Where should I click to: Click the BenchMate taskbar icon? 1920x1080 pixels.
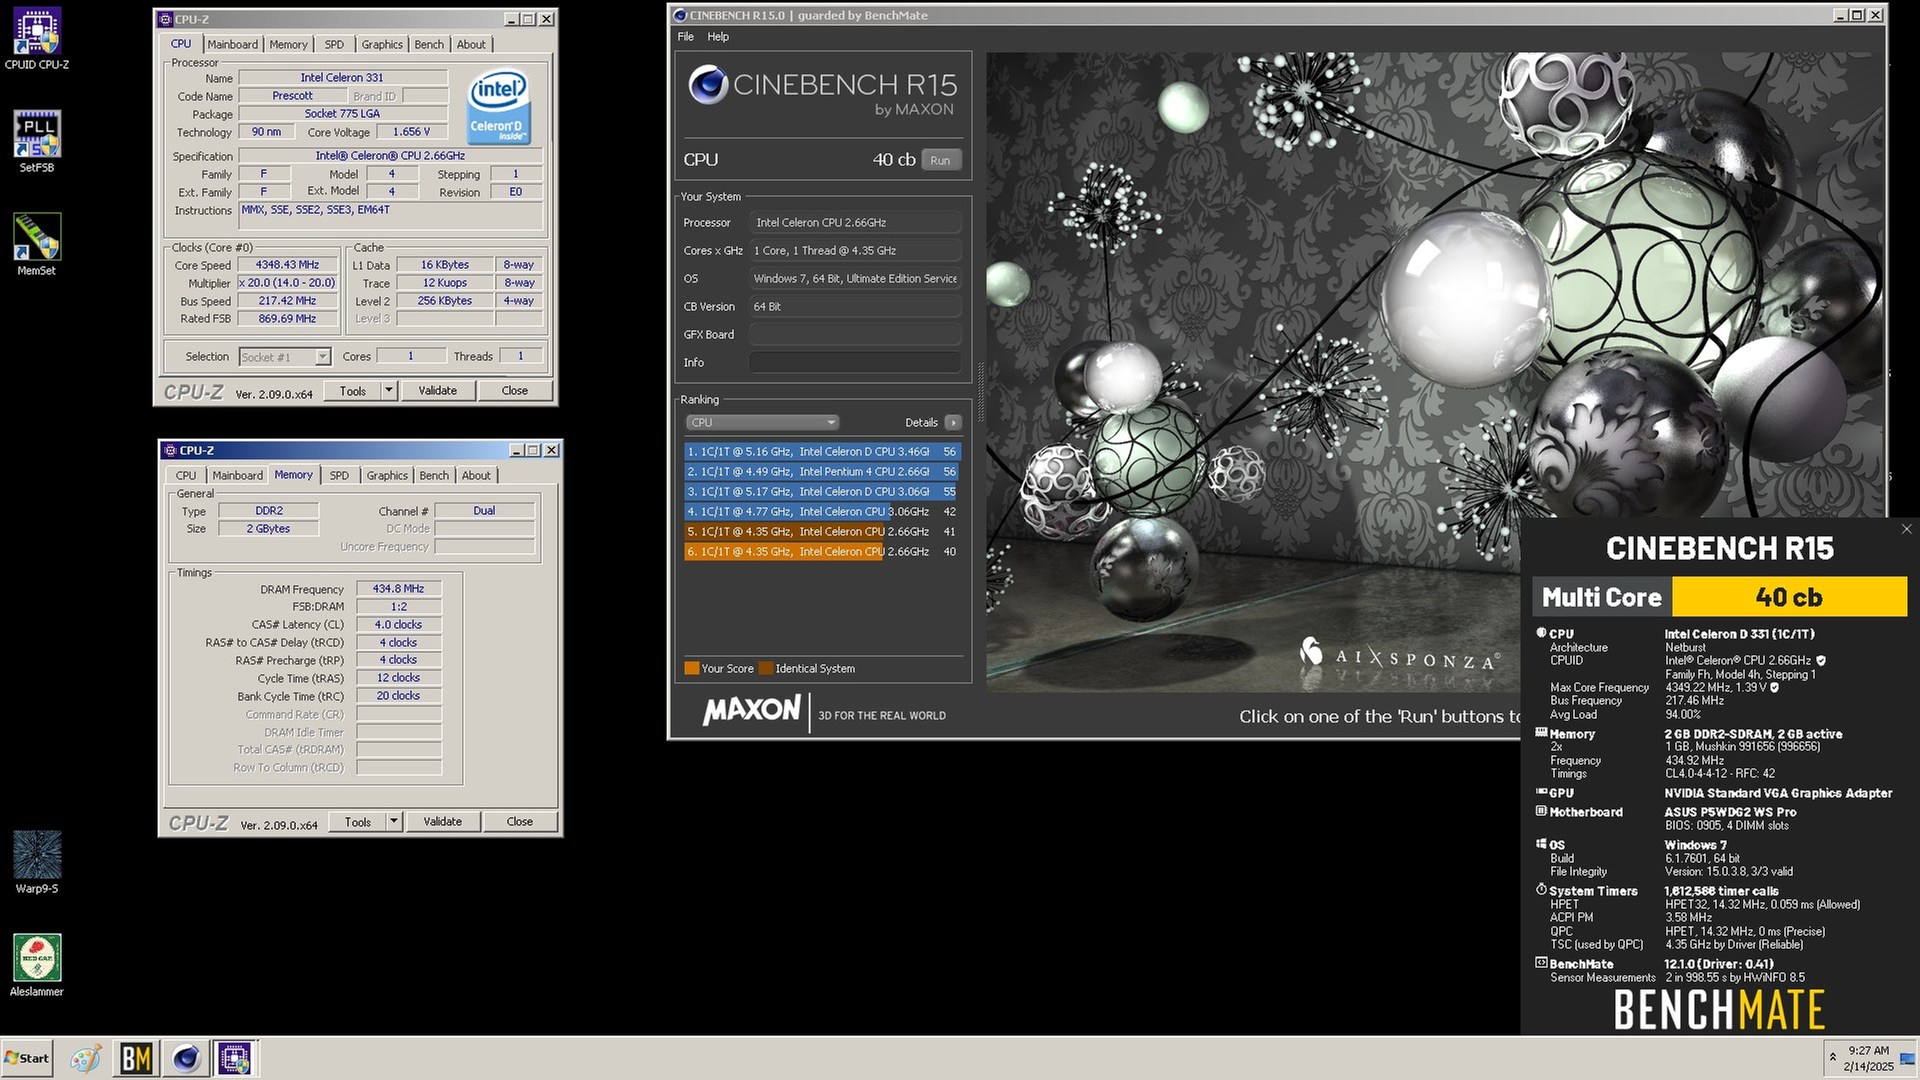click(x=136, y=1058)
